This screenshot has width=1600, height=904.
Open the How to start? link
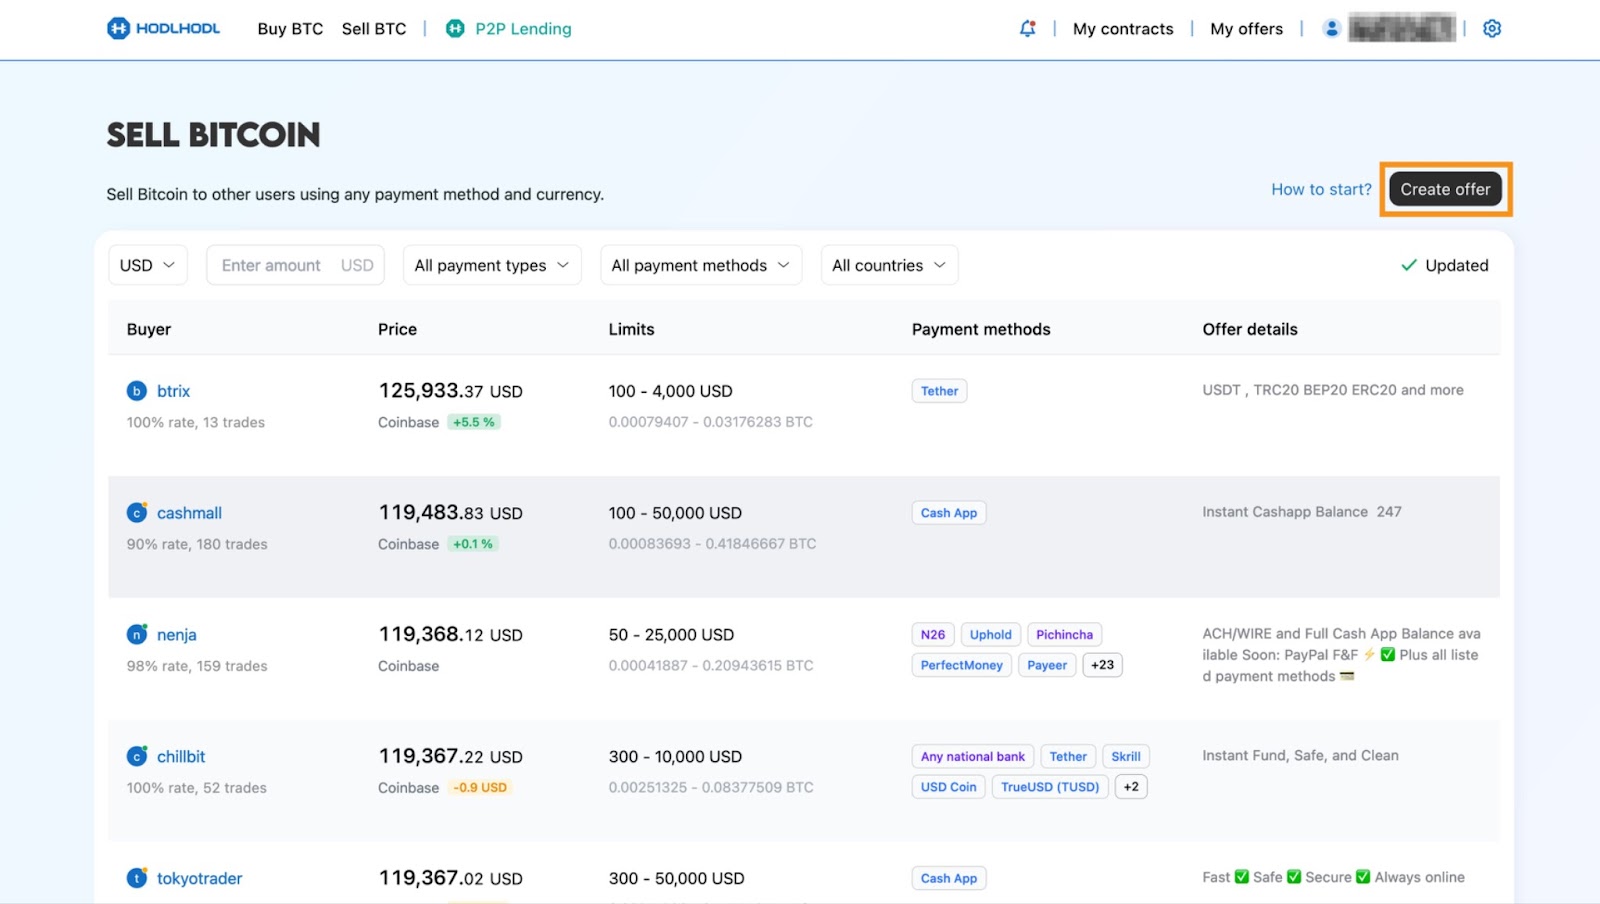tap(1321, 189)
